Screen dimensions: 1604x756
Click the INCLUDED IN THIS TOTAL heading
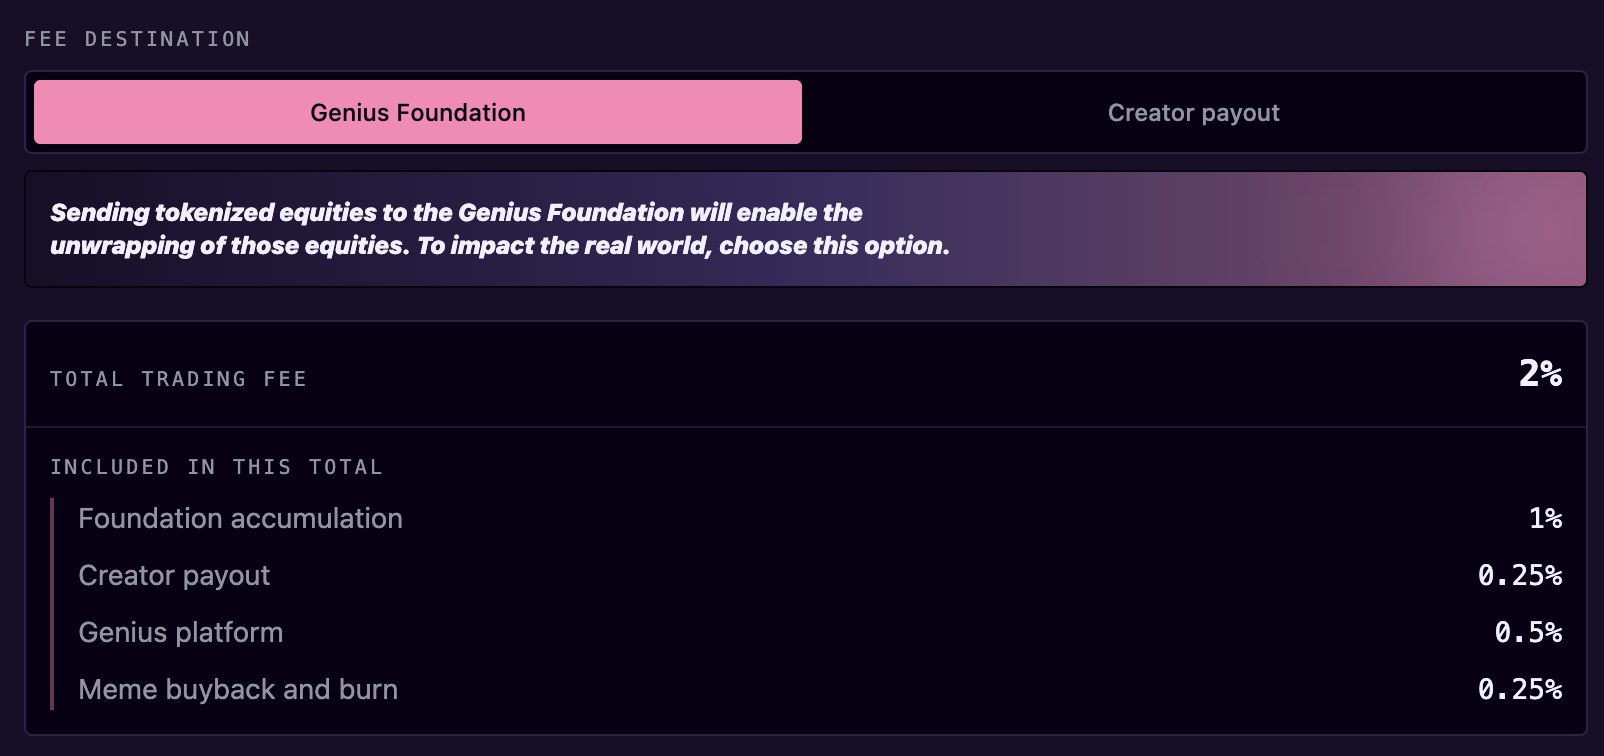coord(217,467)
